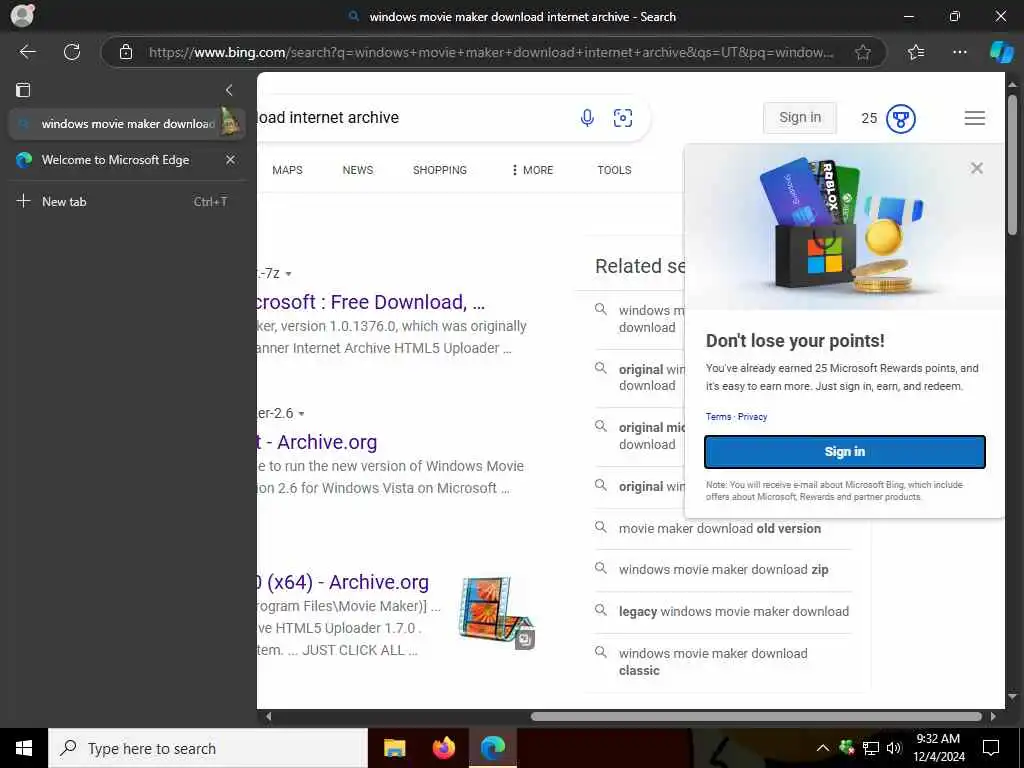1024x768 pixels.
Task: Open the (x64) - Archive.org result
Action: (344, 582)
